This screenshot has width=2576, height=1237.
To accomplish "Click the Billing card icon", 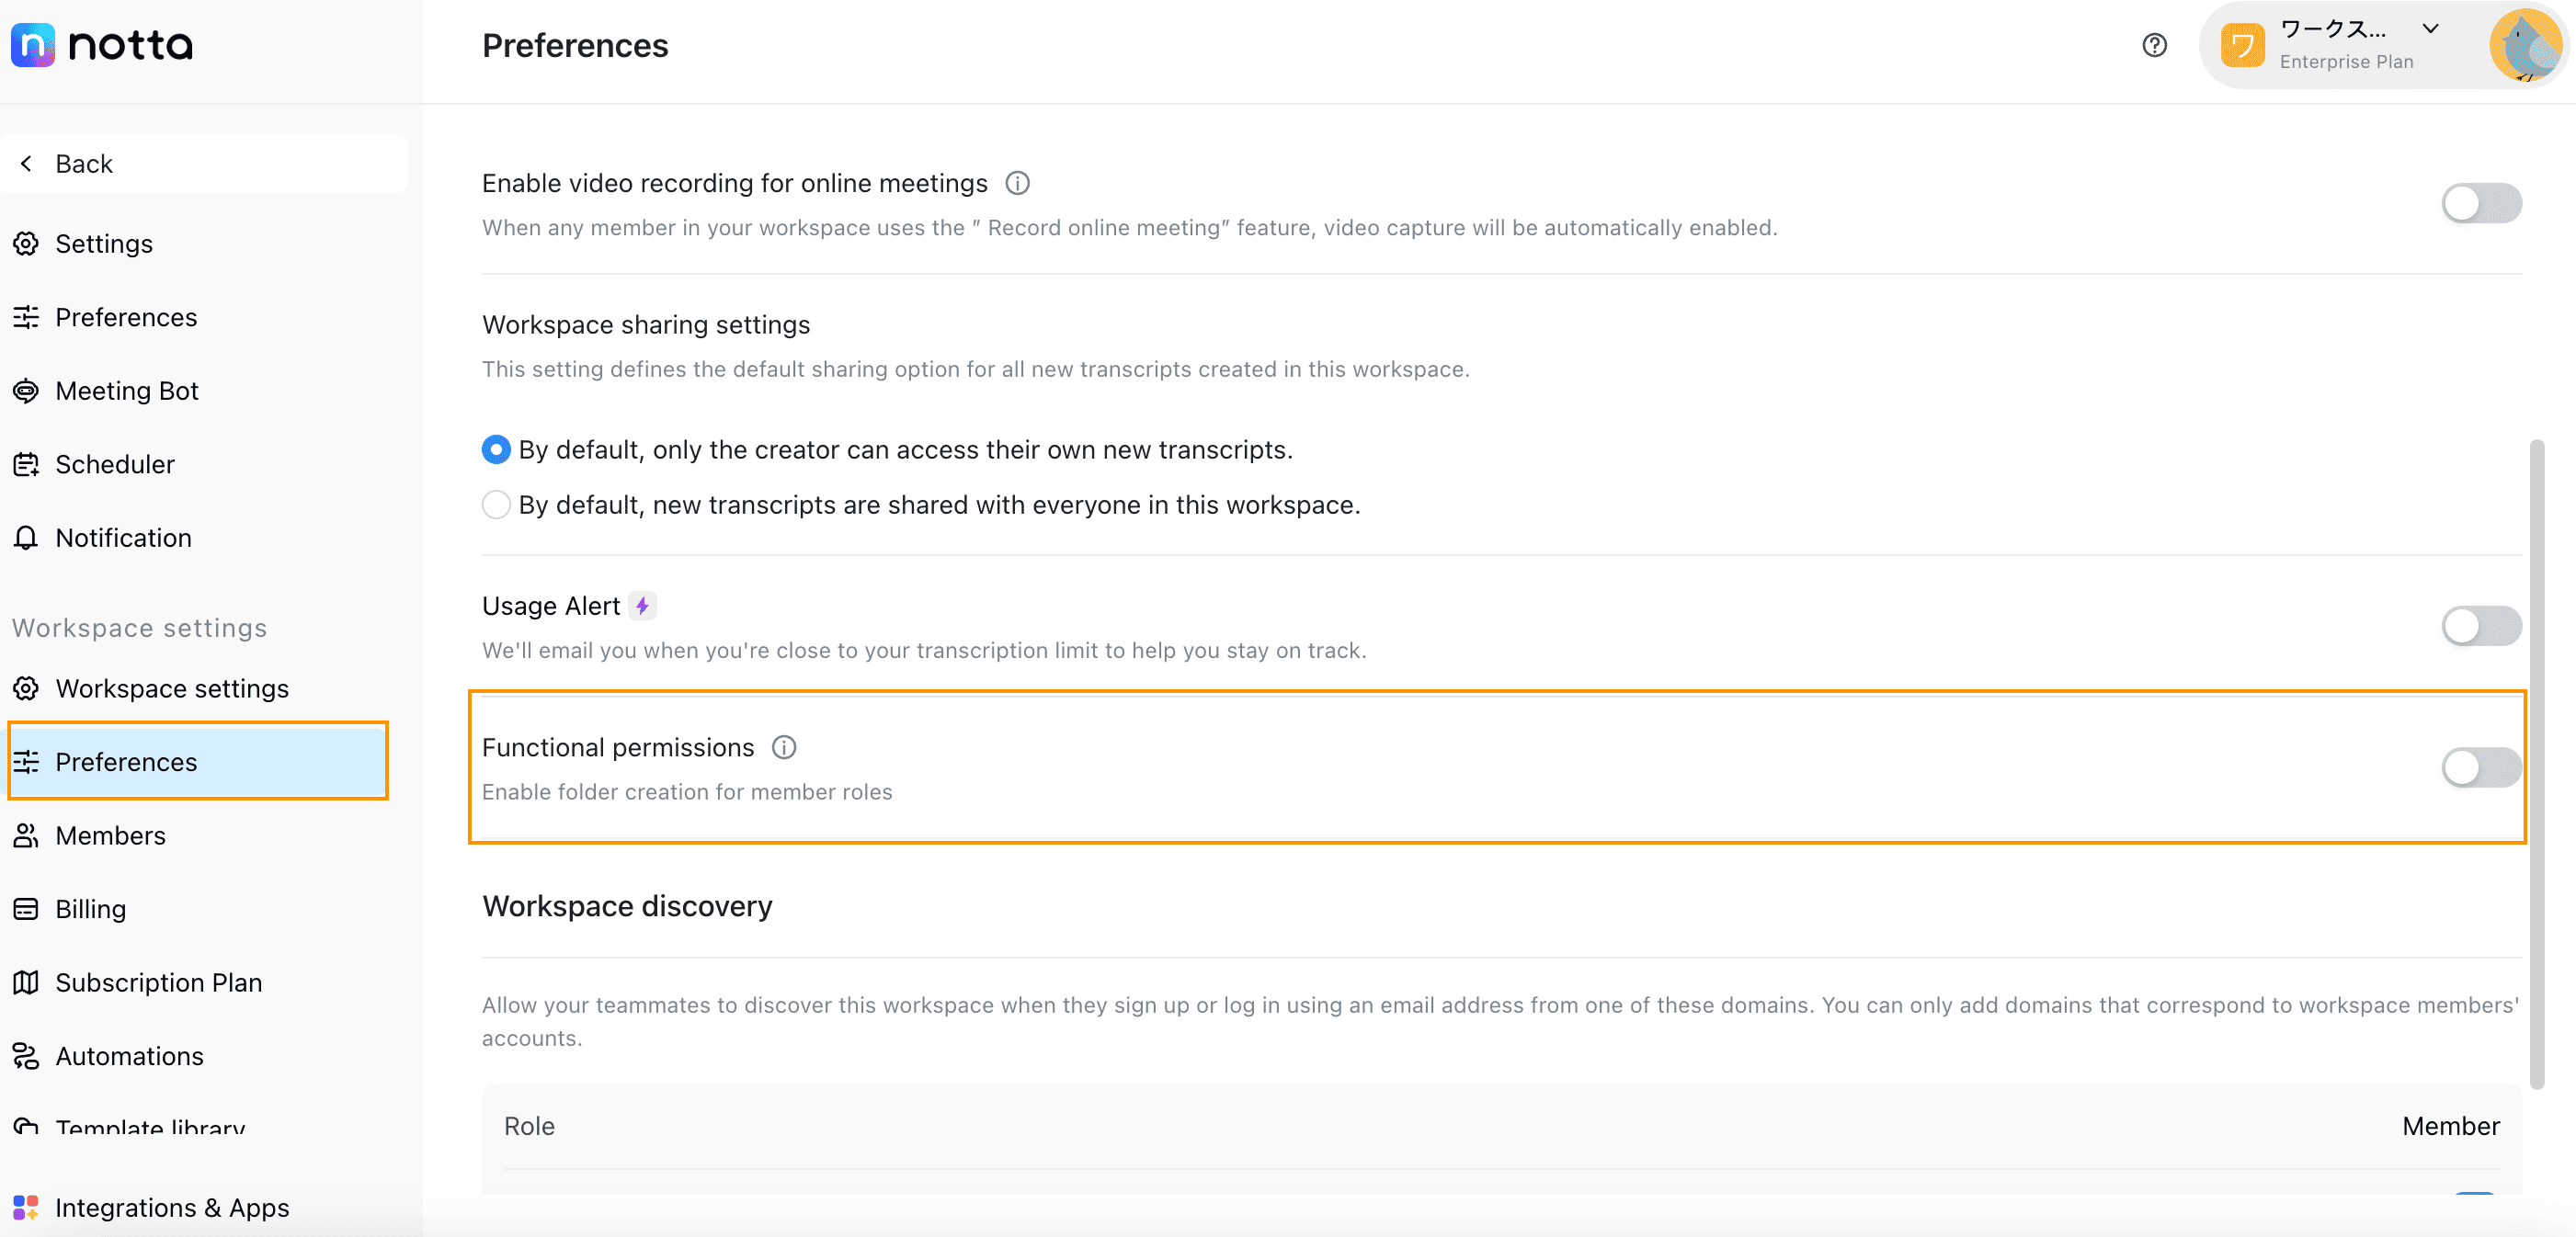I will (x=26, y=908).
